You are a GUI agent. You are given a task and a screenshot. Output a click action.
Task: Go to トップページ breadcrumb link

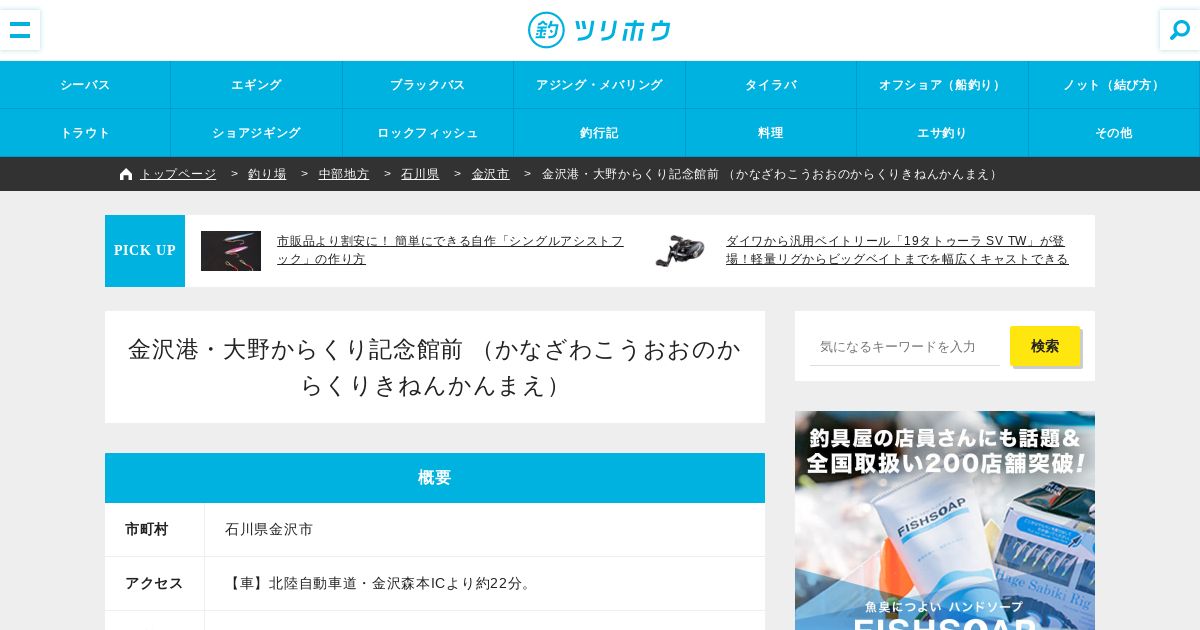click(x=178, y=174)
